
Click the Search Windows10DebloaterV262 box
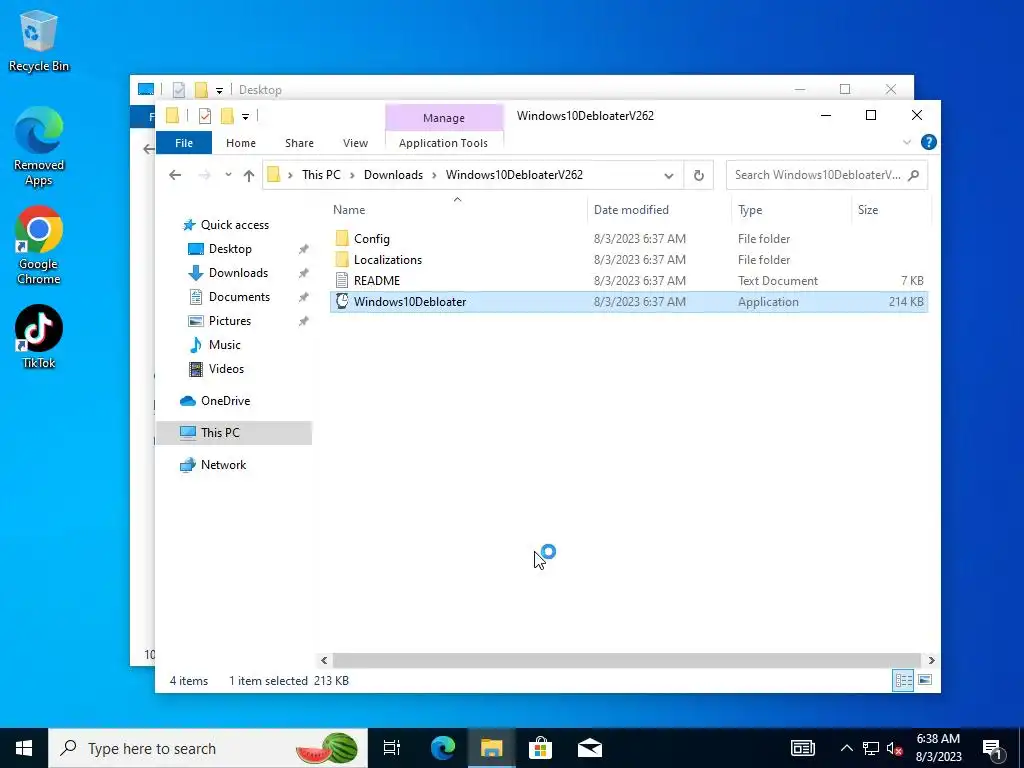[826, 175]
